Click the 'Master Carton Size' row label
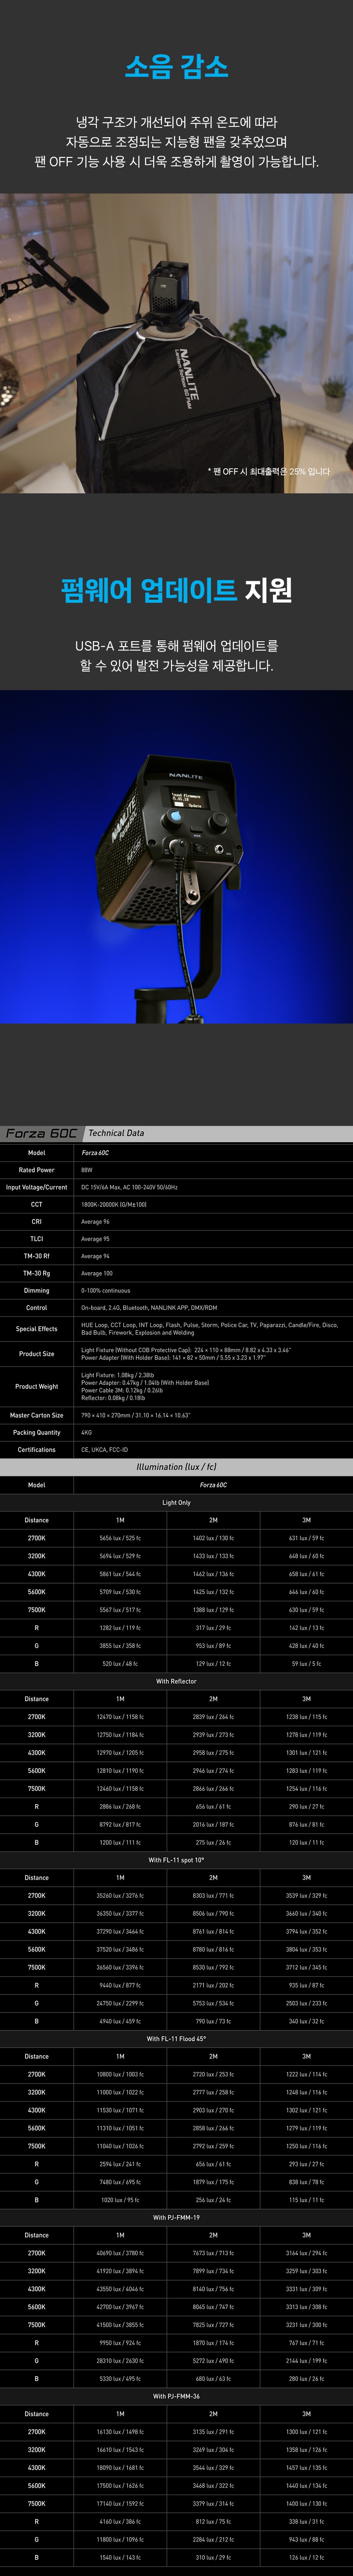 pos(37,1415)
